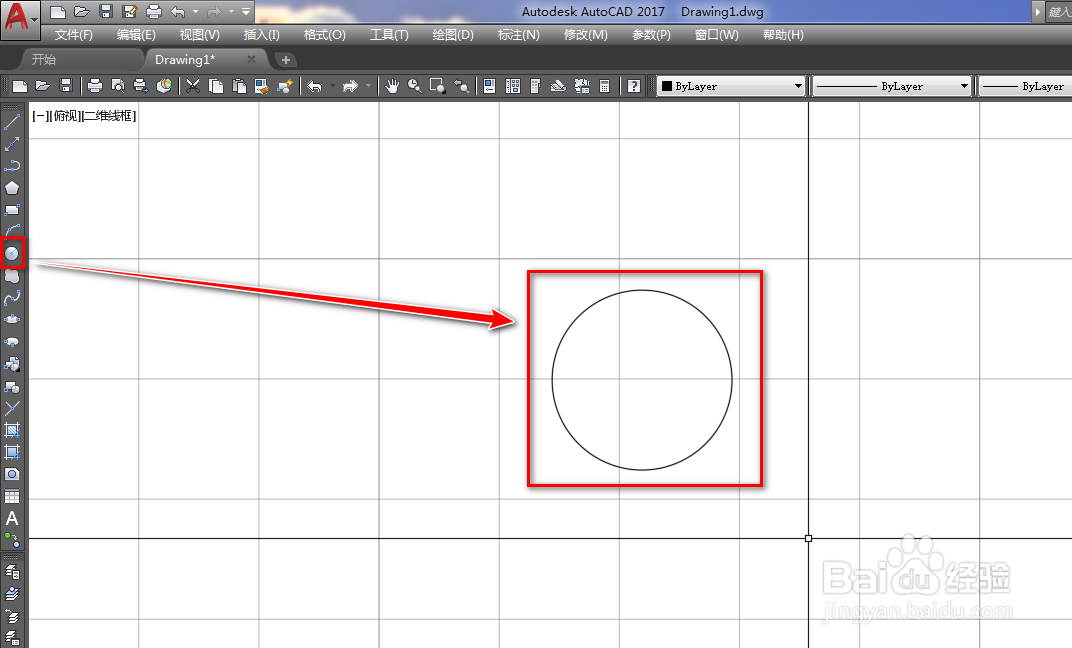This screenshot has height=648, width=1072.
Task: Open the 文件(F) menu
Action: click(x=73, y=35)
